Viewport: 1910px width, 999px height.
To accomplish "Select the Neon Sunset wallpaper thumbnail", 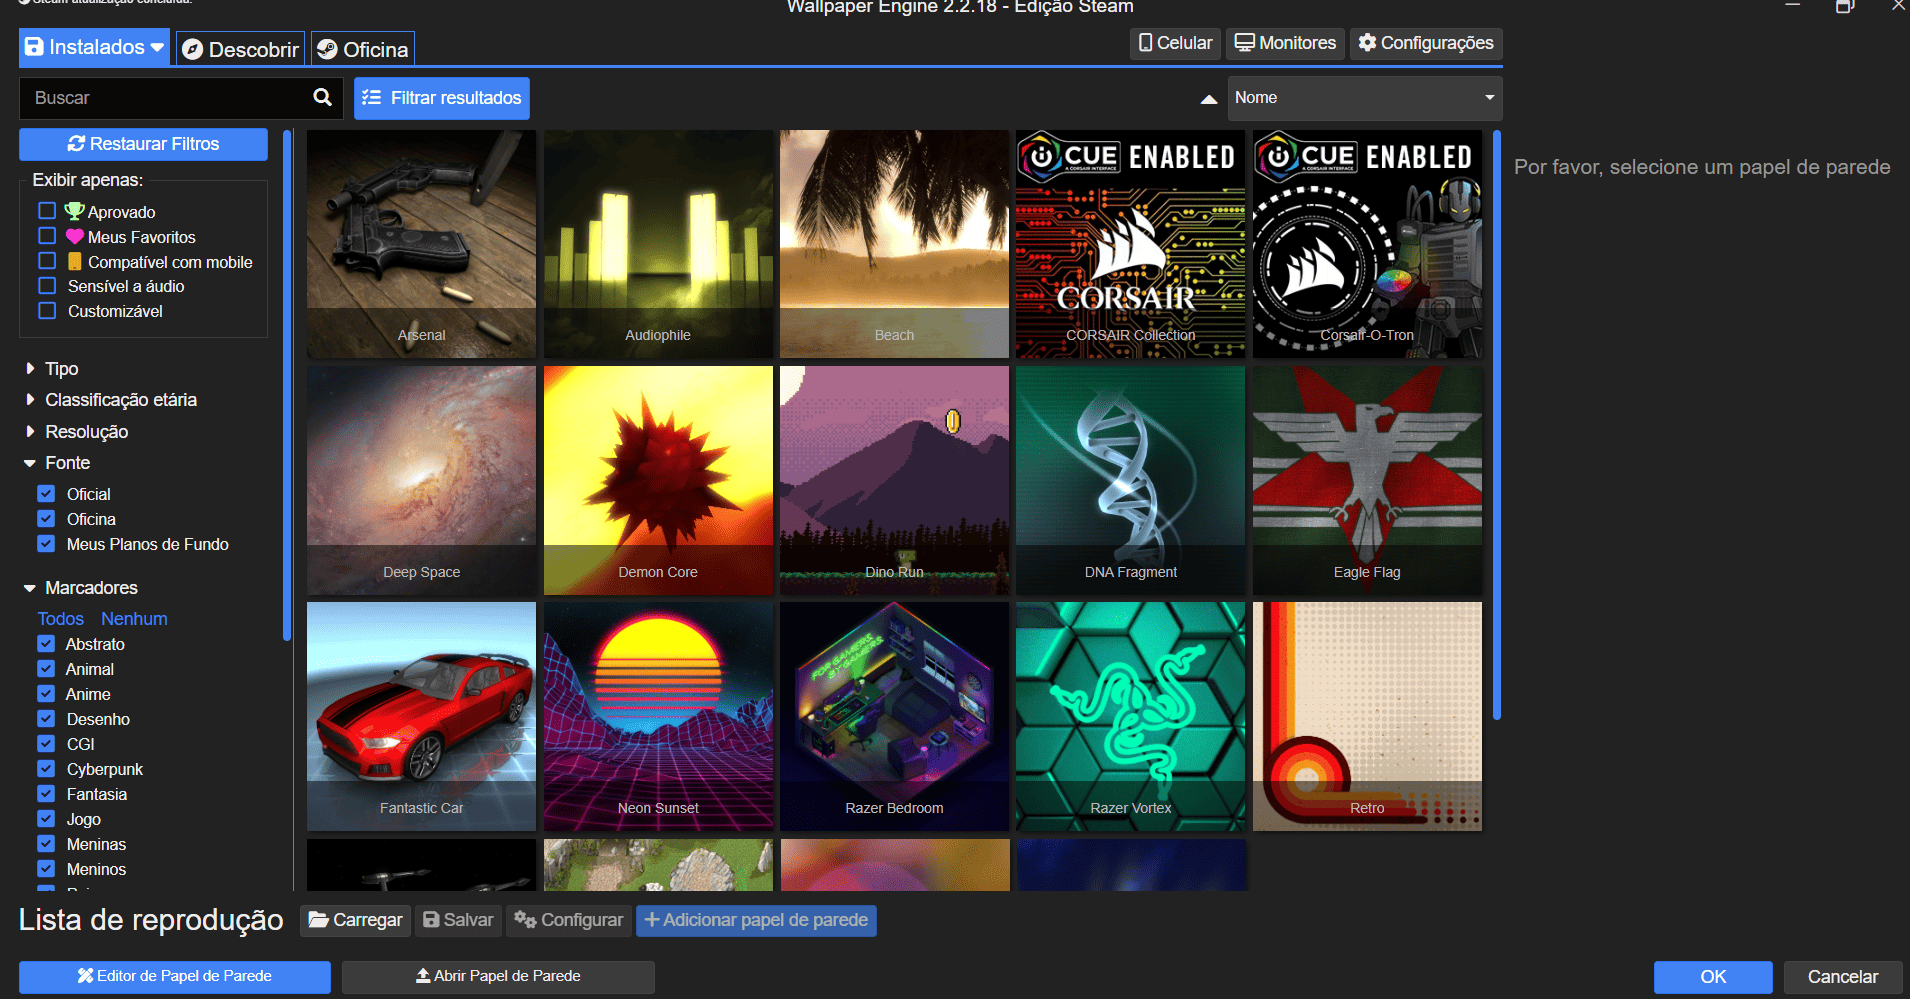I will (x=658, y=716).
